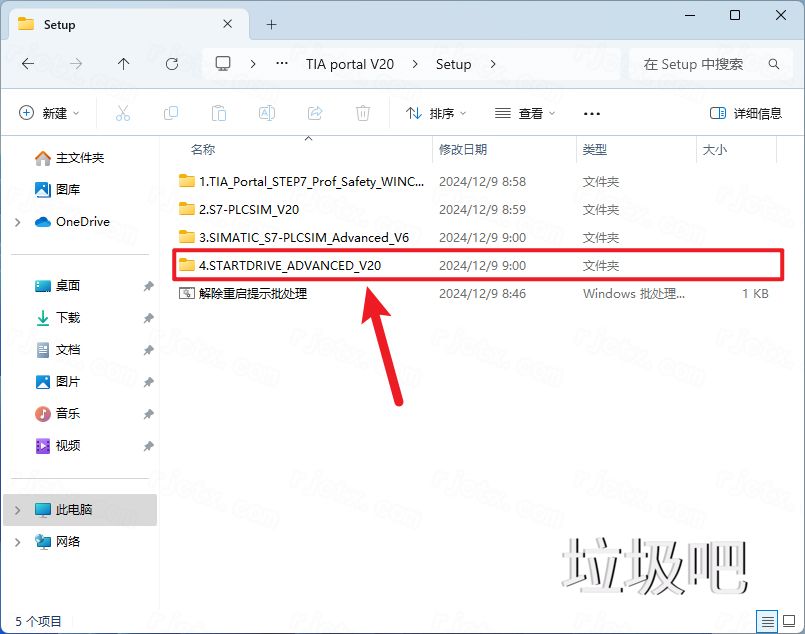Go back using the back arrow
Screen dimensions: 805x634
tap(27, 64)
